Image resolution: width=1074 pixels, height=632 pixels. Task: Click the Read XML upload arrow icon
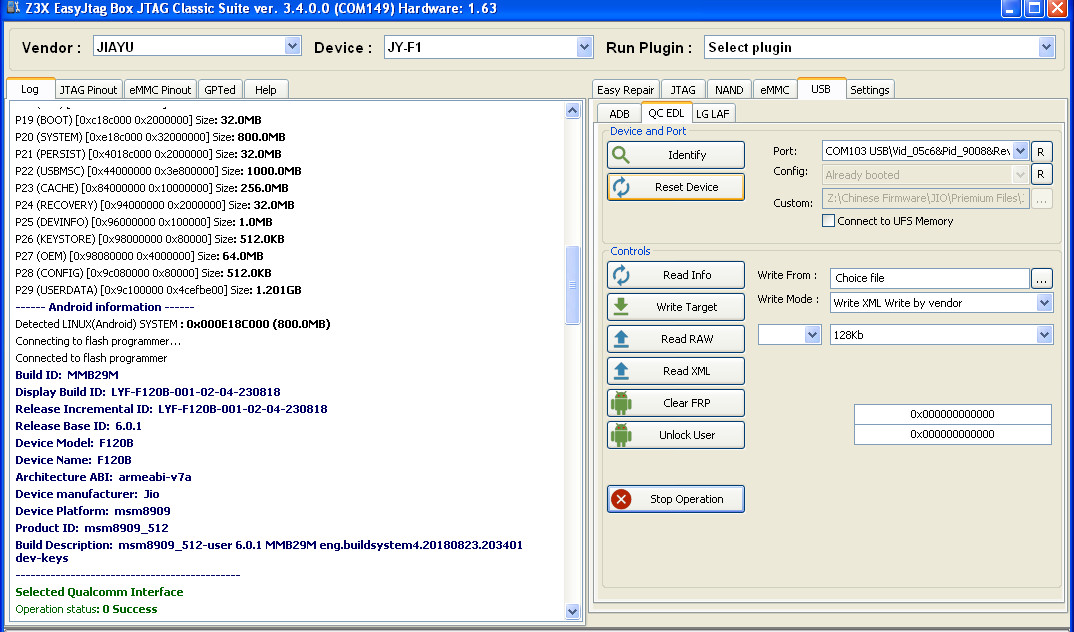coord(621,371)
